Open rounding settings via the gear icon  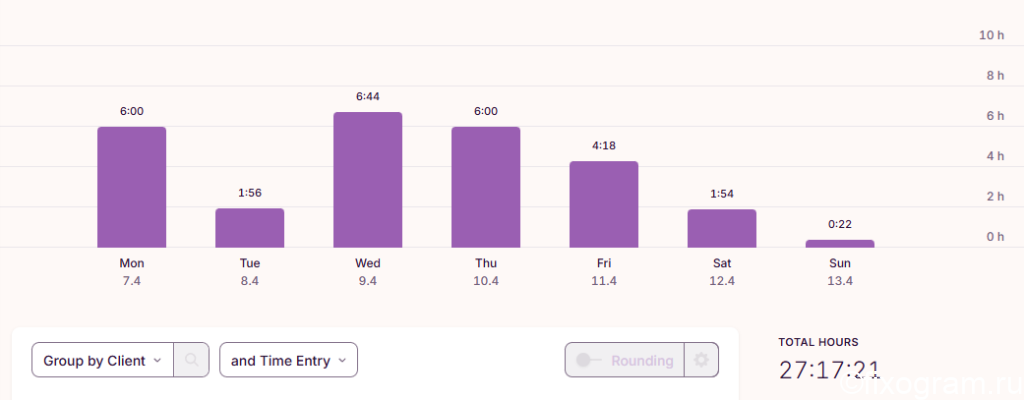[x=701, y=360]
